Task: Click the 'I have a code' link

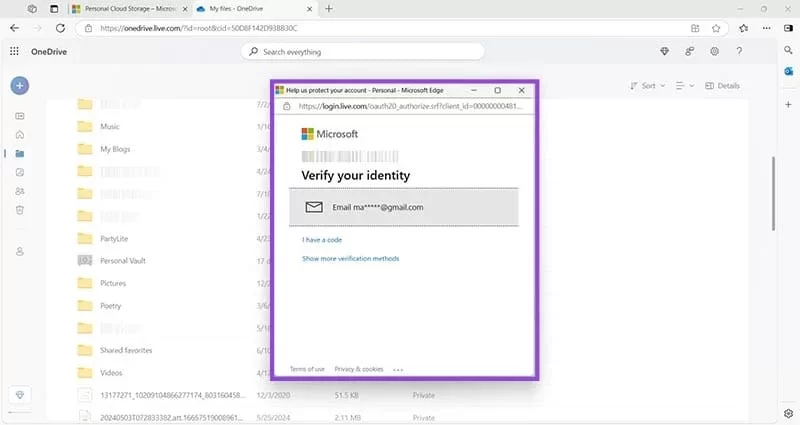Action: click(x=322, y=240)
